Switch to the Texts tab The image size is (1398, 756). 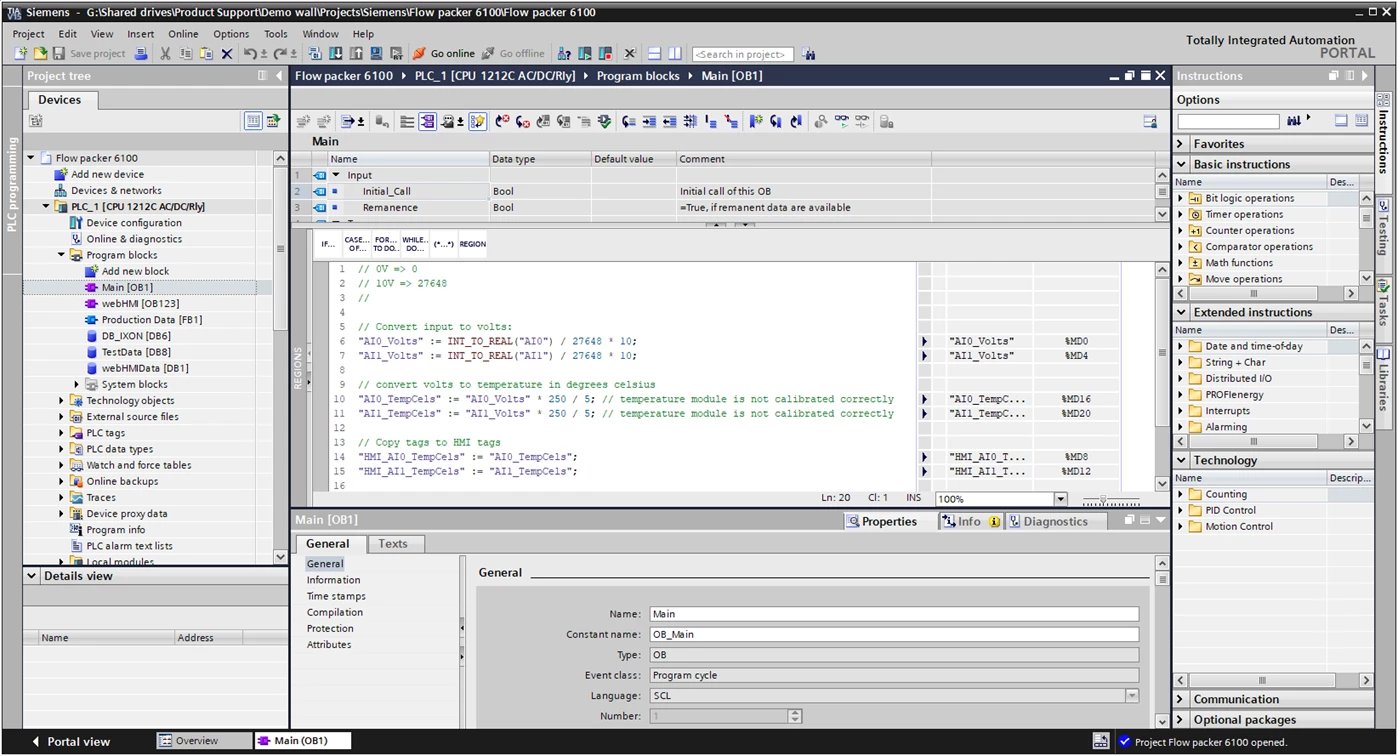coord(393,544)
